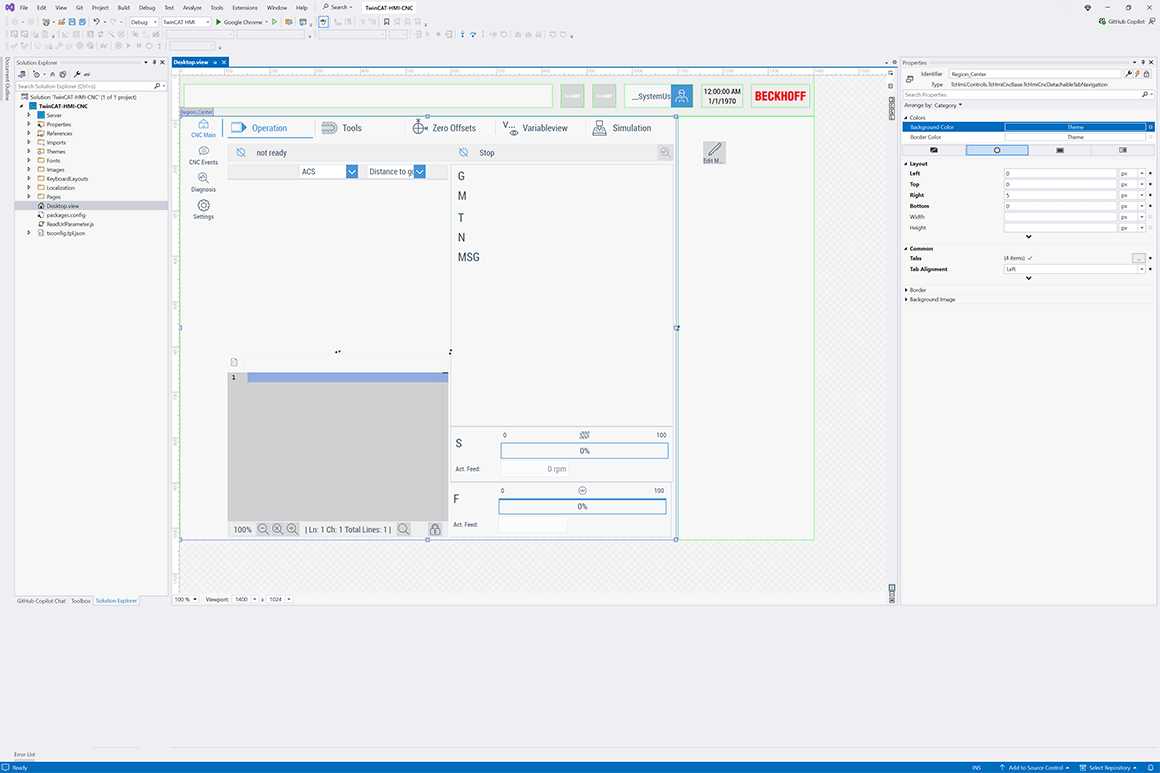
Task: Click the Border Color Theme swatch
Action: click(1075, 138)
